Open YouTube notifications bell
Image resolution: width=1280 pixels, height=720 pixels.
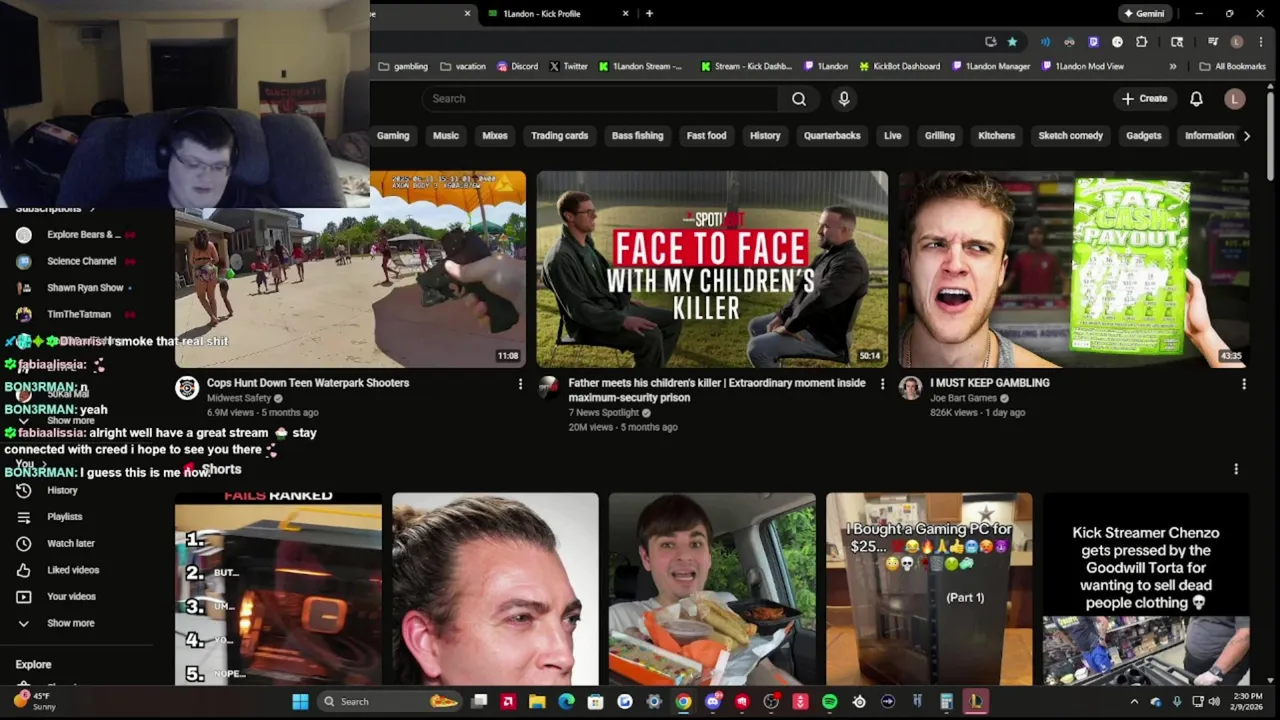(x=1196, y=99)
